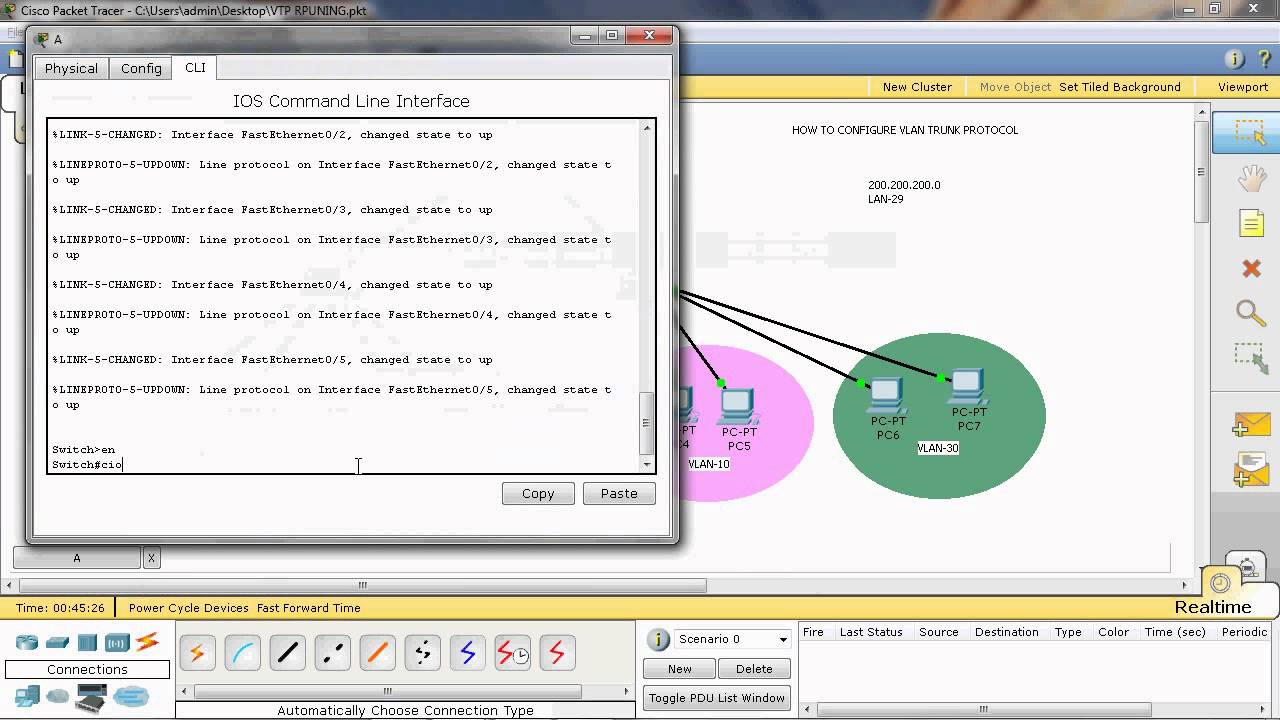Pick the orange Fiber cable
The image size is (1280, 720).
(377, 654)
